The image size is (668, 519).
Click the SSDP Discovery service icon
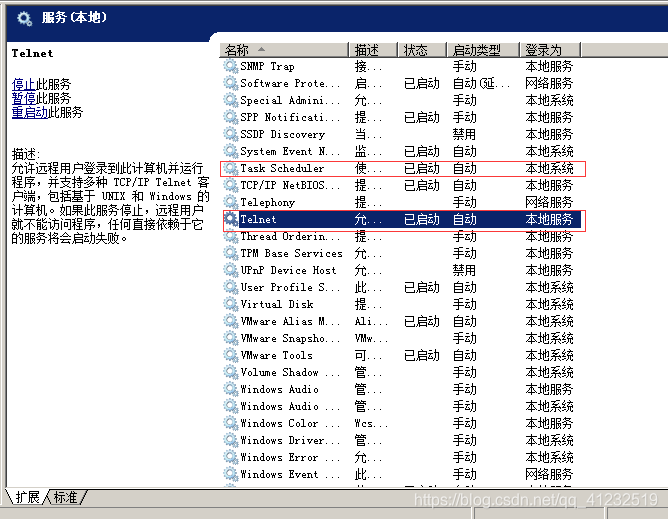click(230, 134)
